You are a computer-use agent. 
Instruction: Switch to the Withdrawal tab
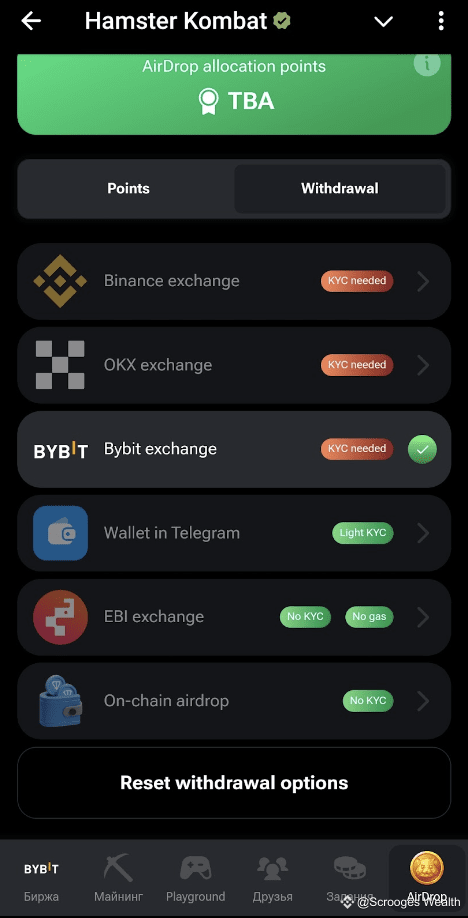click(340, 189)
